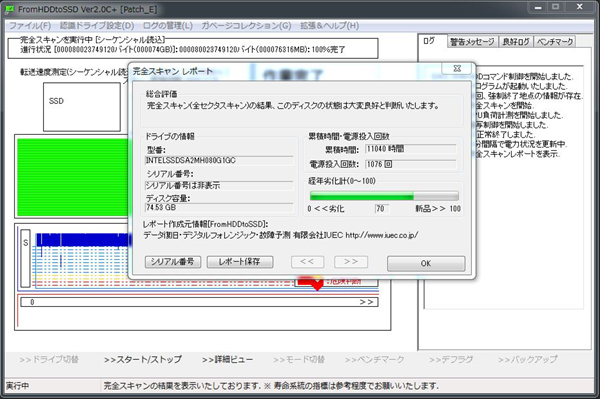Open the 認識ドライブ設定(D) menu
Viewport: 600px width, 399px height.
[x=97, y=26]
